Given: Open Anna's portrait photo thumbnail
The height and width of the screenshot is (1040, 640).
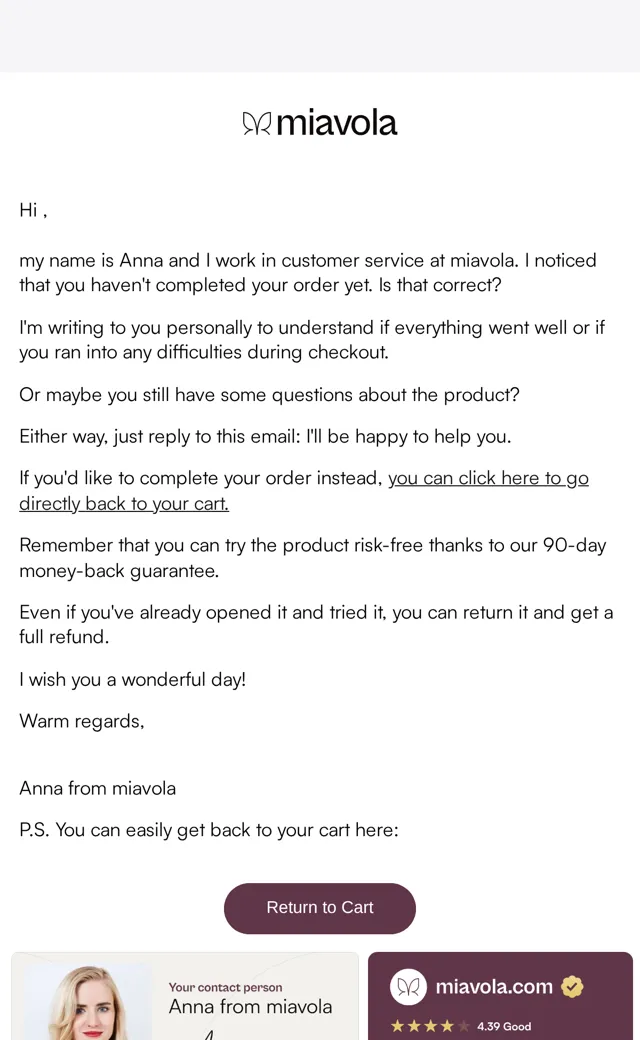Looking at the screenshot, I should pyautogui.click(x=86, y=1002).
